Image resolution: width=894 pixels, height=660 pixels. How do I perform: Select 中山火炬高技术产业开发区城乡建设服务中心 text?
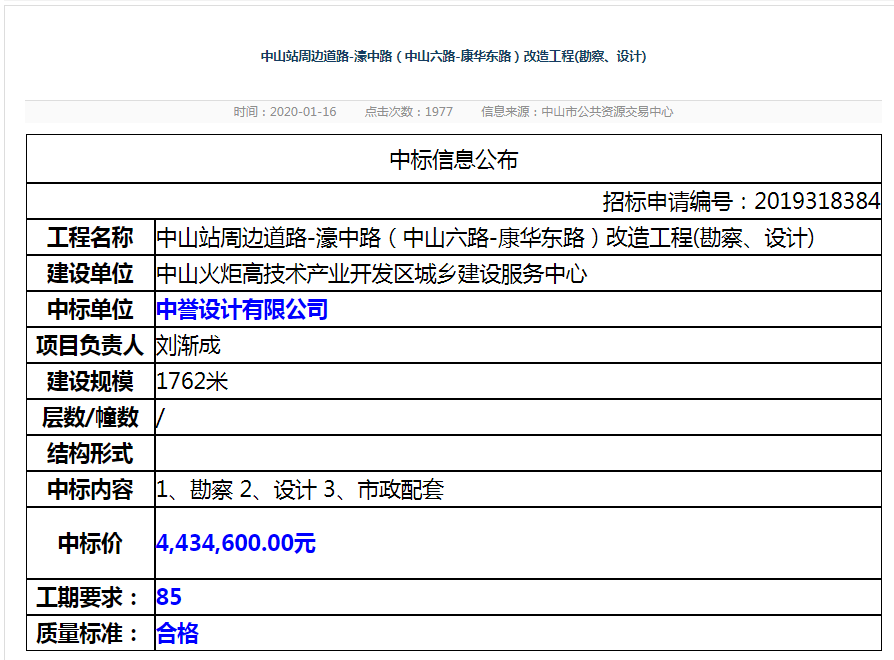[372, 274]
